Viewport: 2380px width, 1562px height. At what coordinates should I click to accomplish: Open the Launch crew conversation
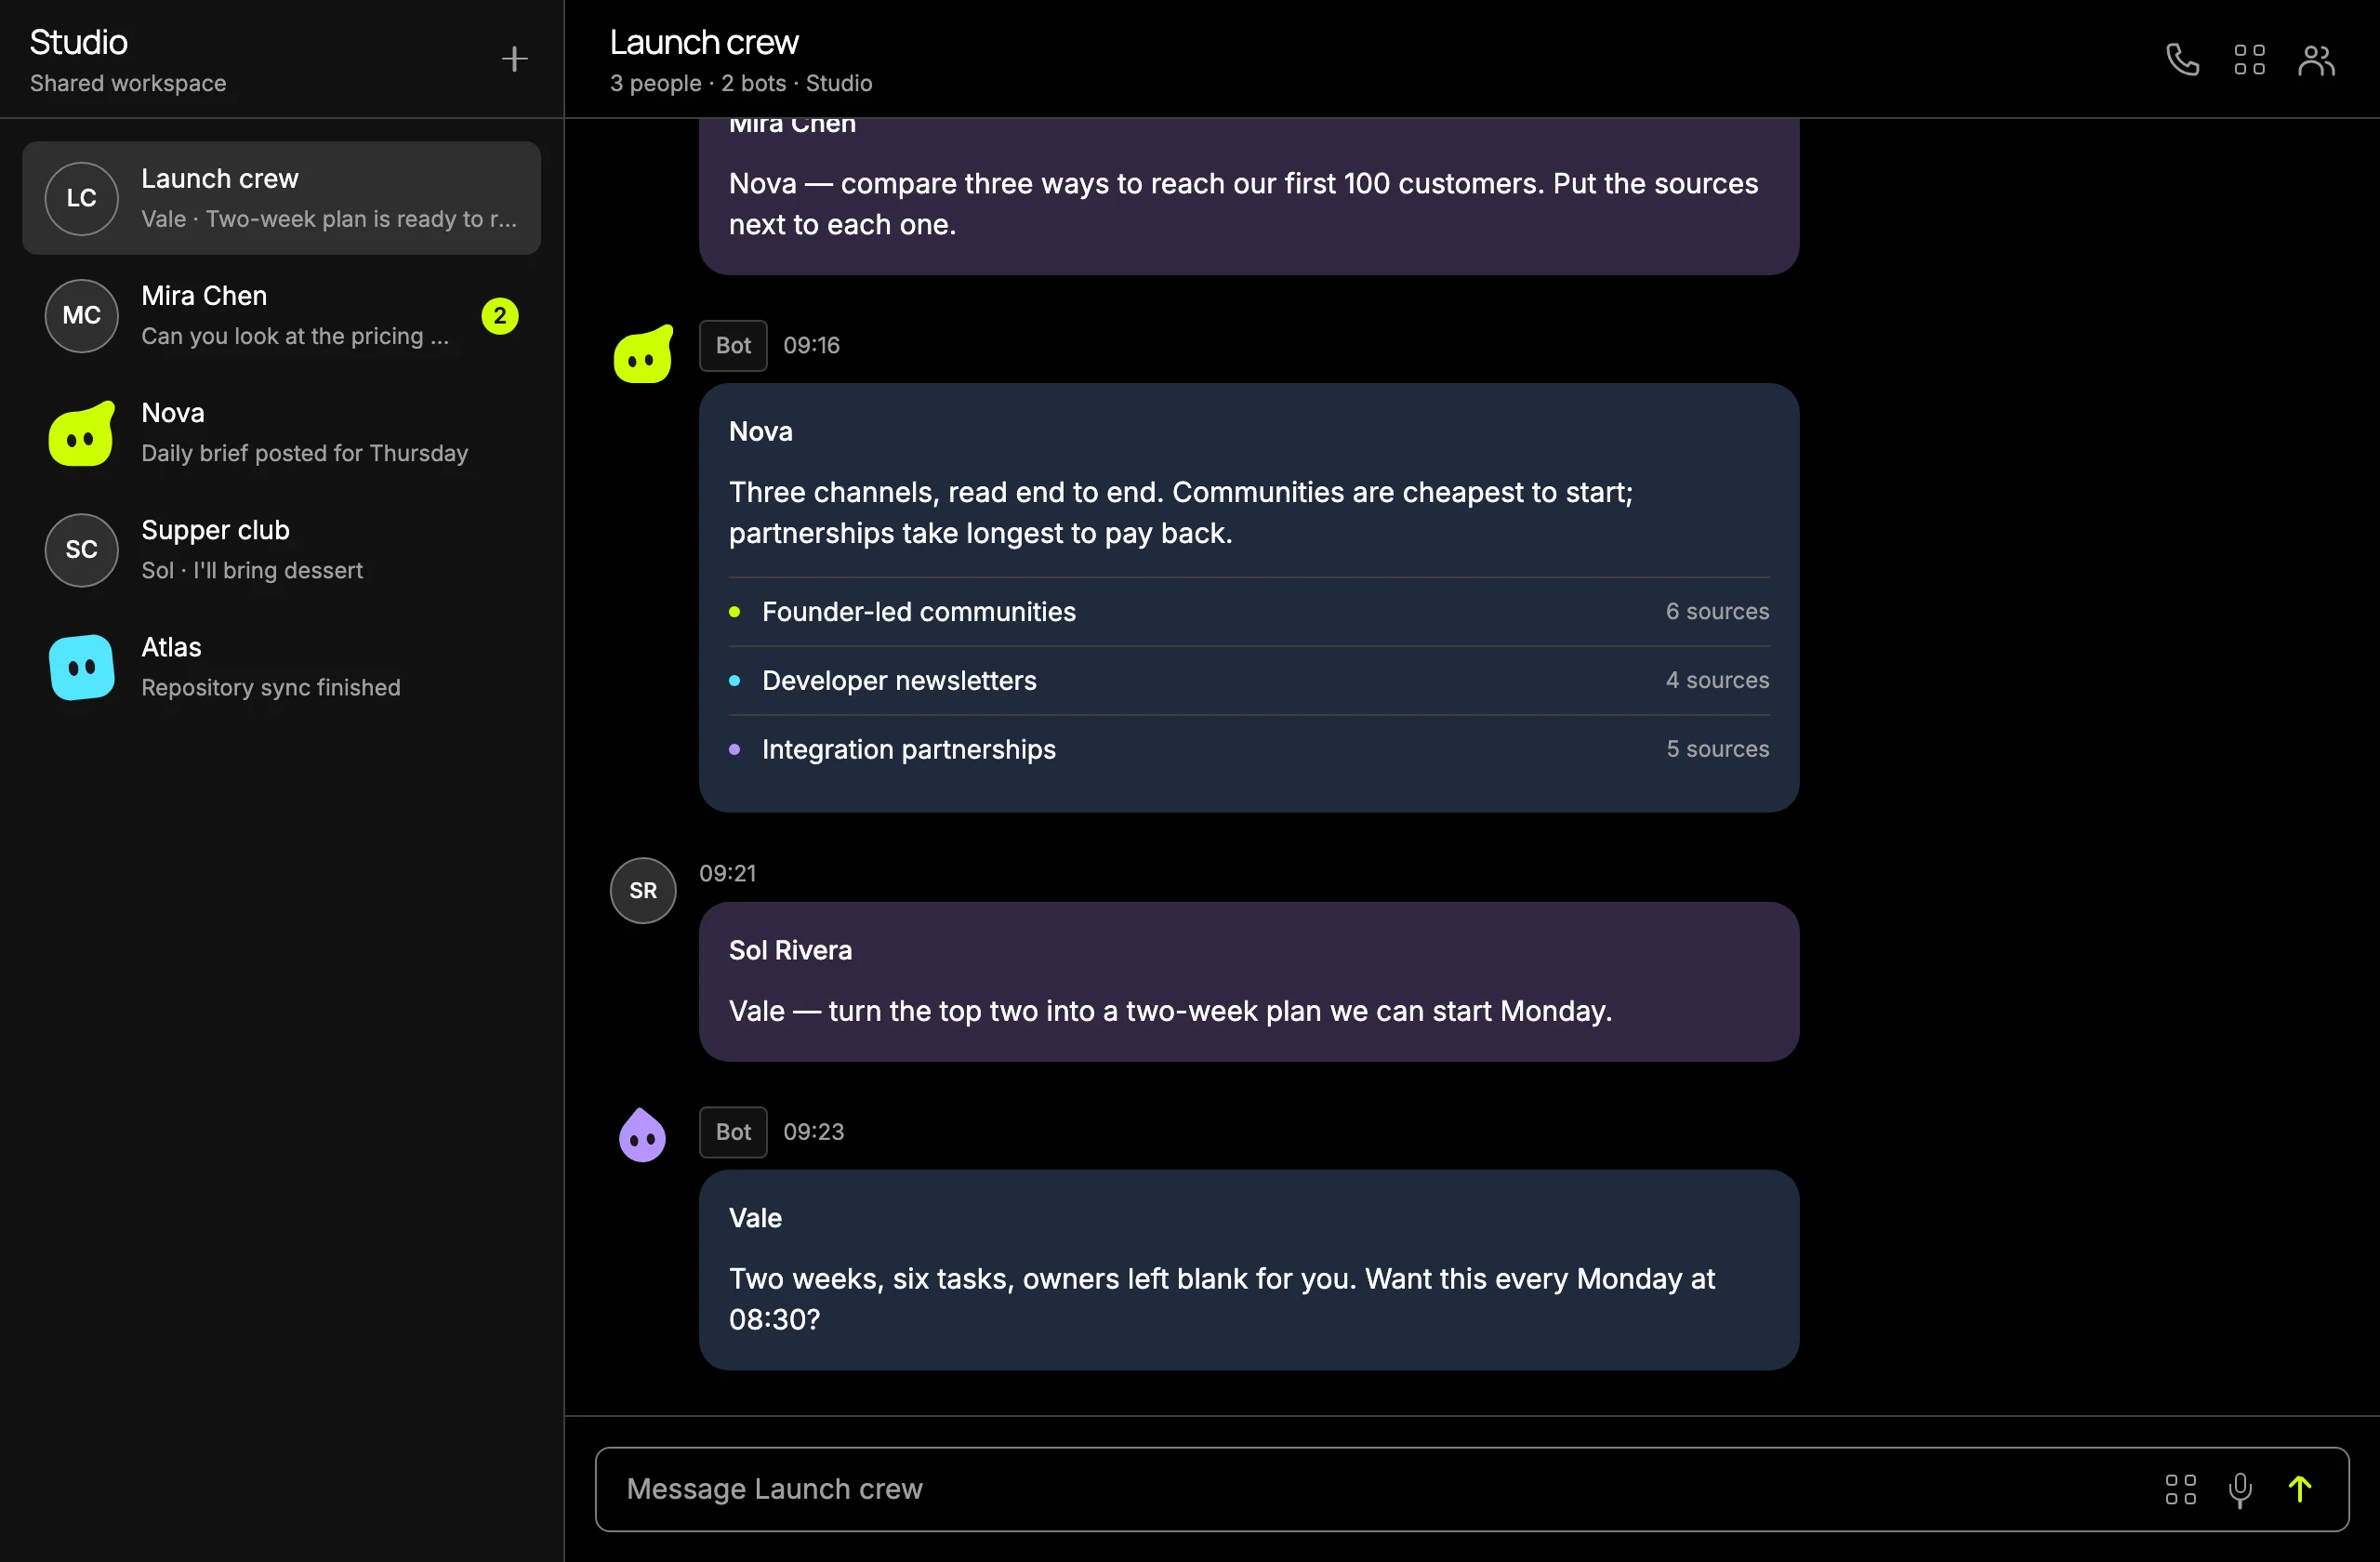(x=281, y=198)
